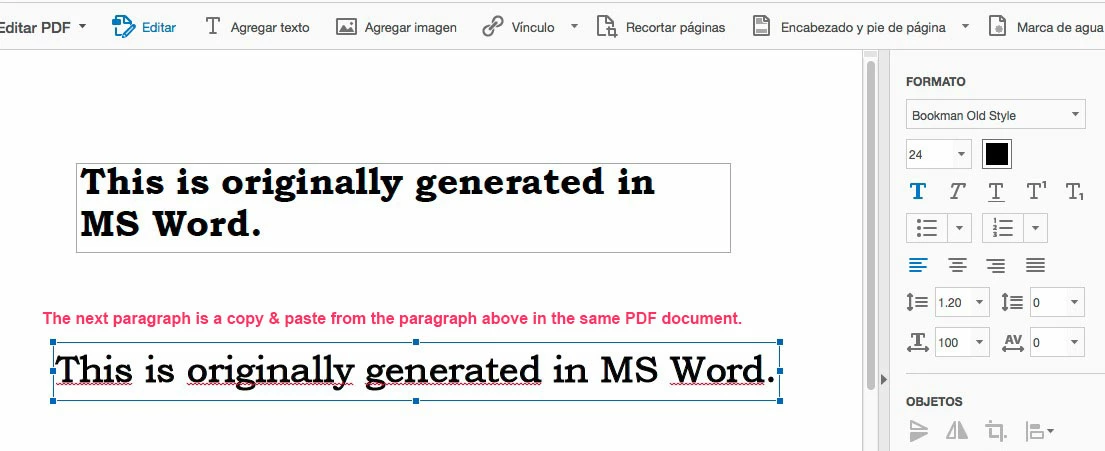Image resolution: width=1105 pixels, height=451 pixels.
Task: Choose the Agregar texto tool
Action: pos(257,27)
